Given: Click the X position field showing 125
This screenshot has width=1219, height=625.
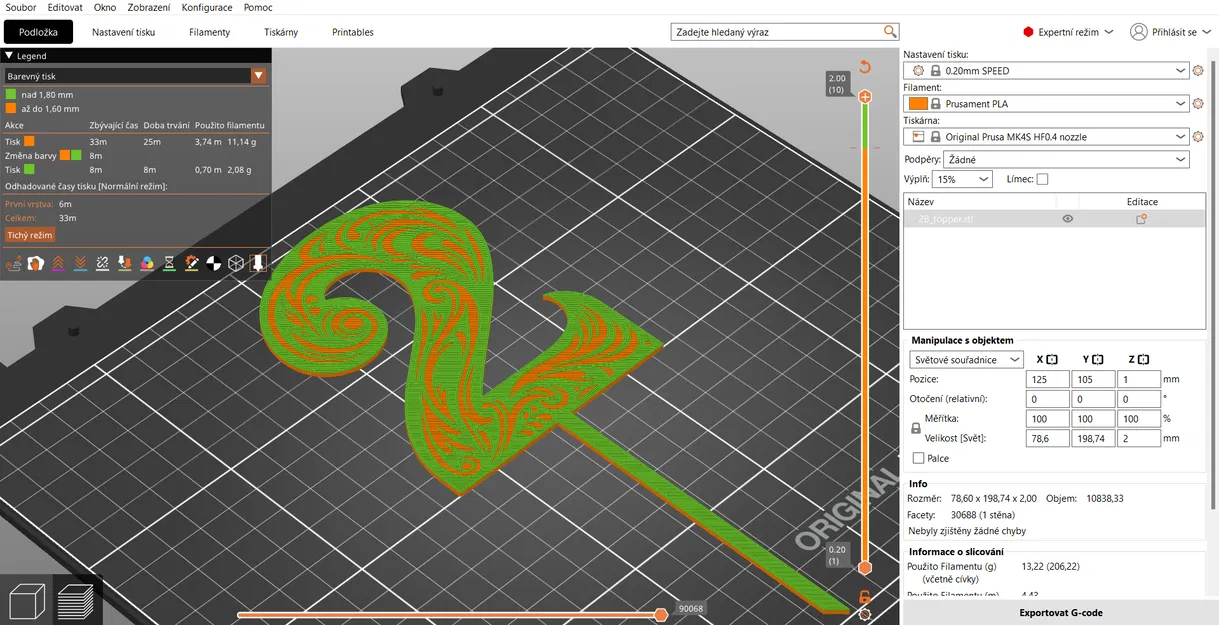Looking at the screenshot, I should (1047, 380).
